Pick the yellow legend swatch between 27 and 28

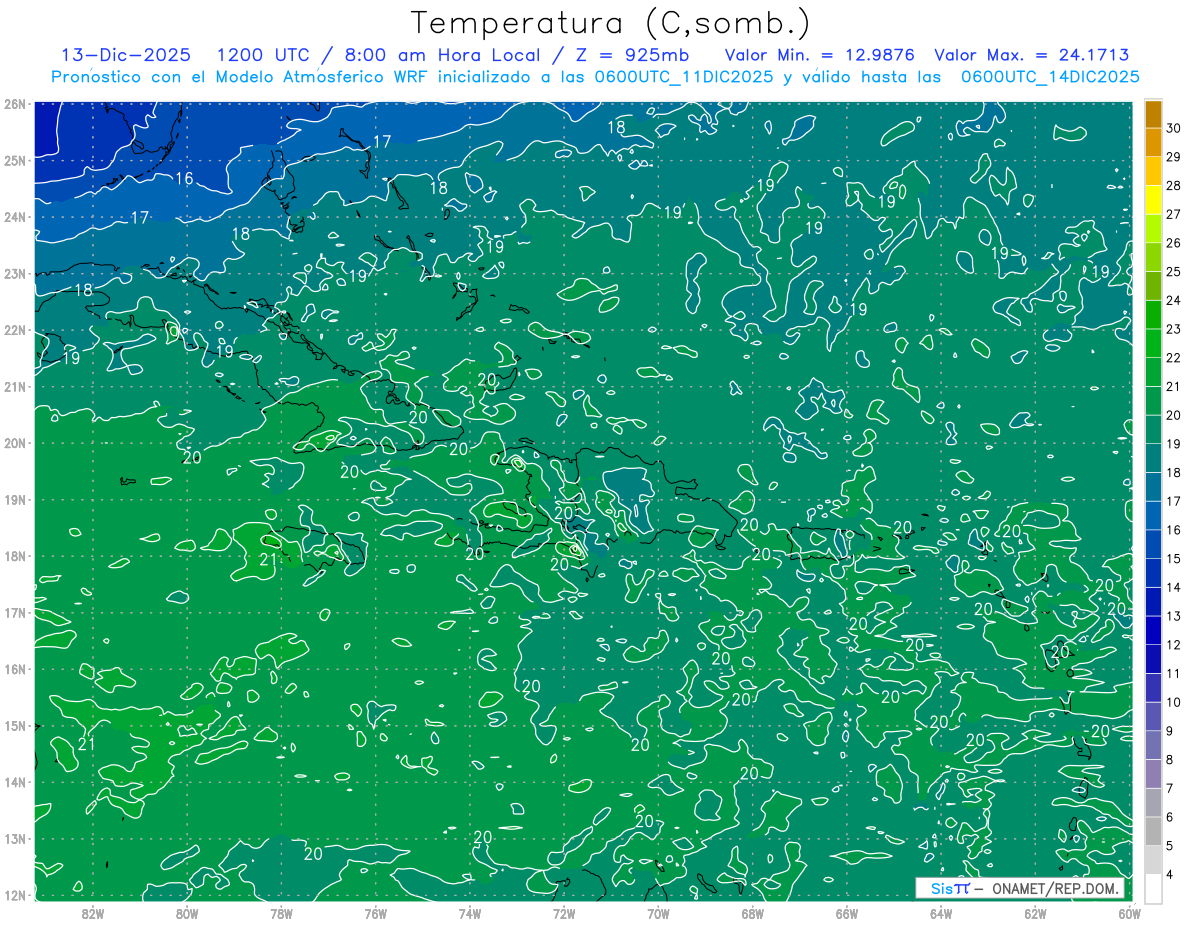1153,200
